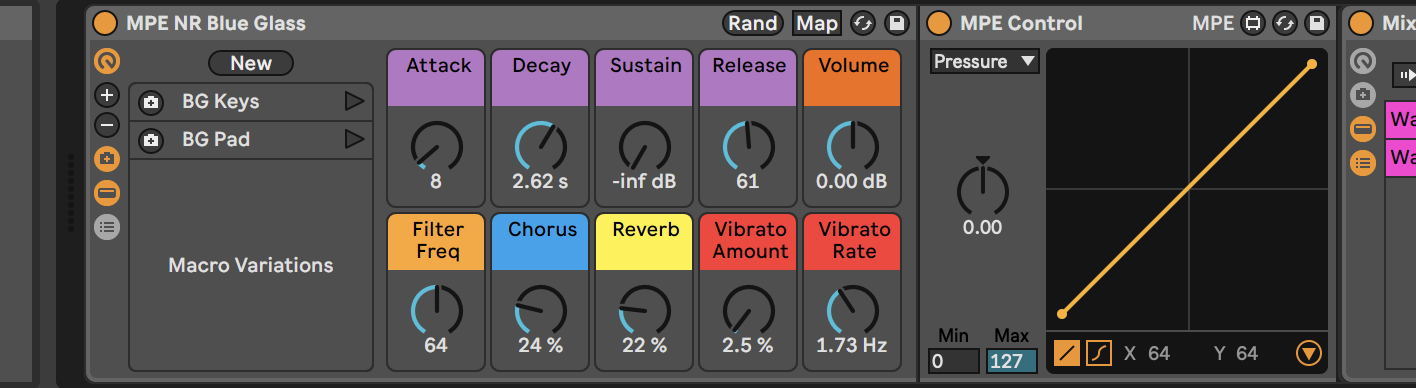Click the Min value field

click(954, 361)
